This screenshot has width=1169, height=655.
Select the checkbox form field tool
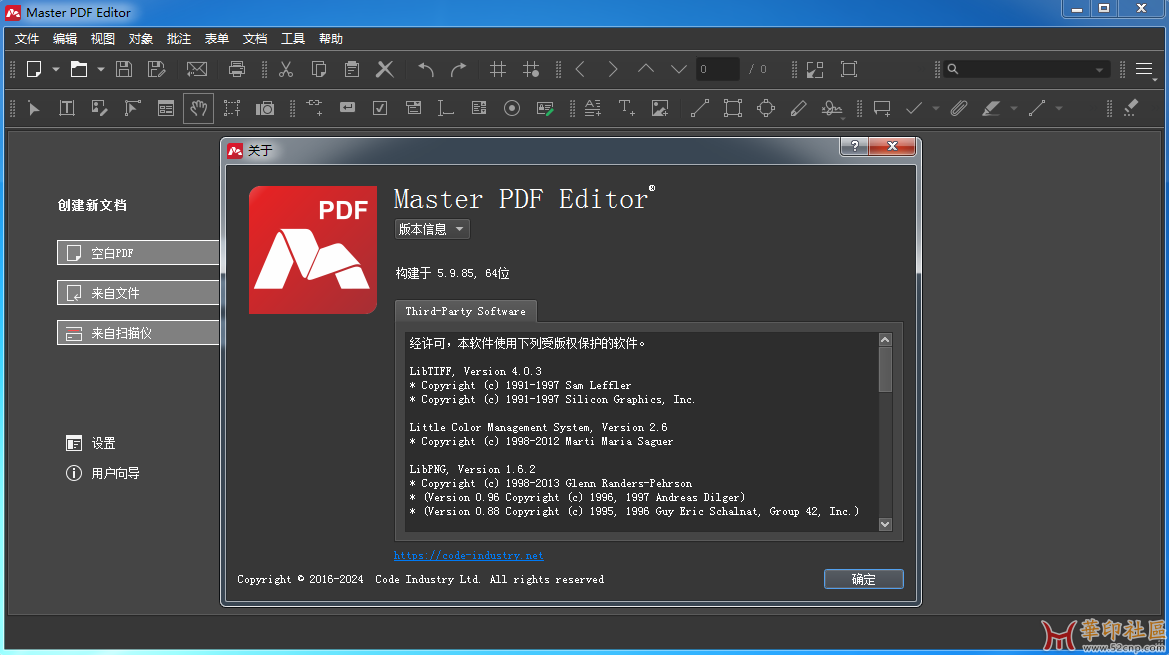[380, 108]
